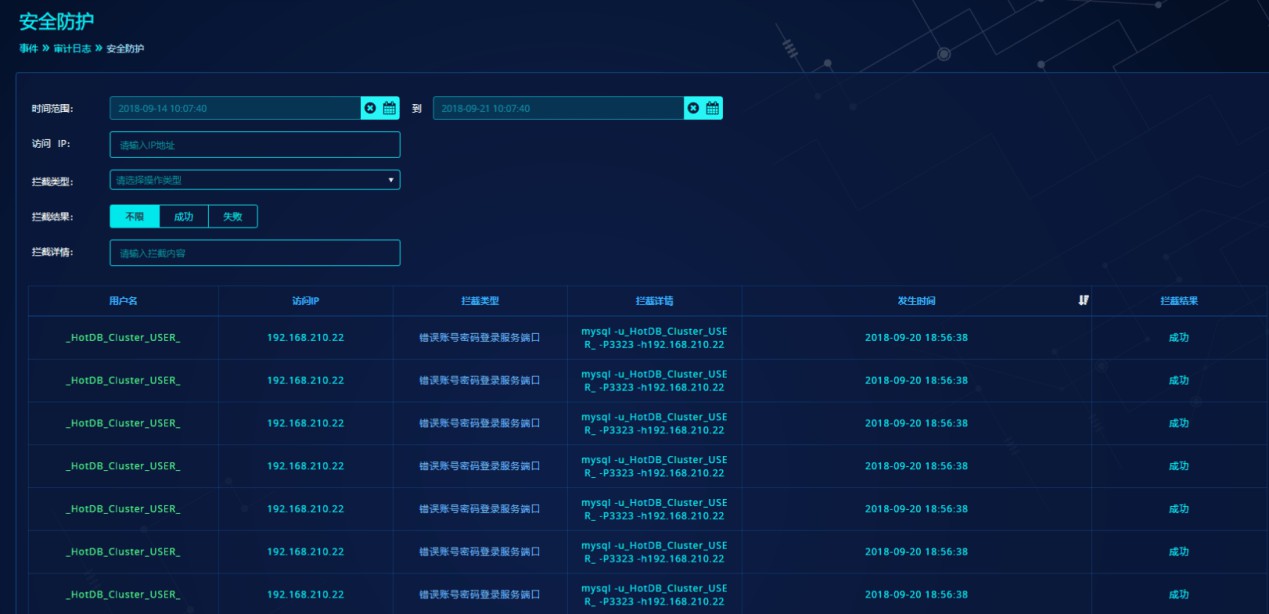The width and height of the screenshot is (1269, 614).
Task: Focus the start time input 2018-09-14 10:07:40
Action: point(235,108)
